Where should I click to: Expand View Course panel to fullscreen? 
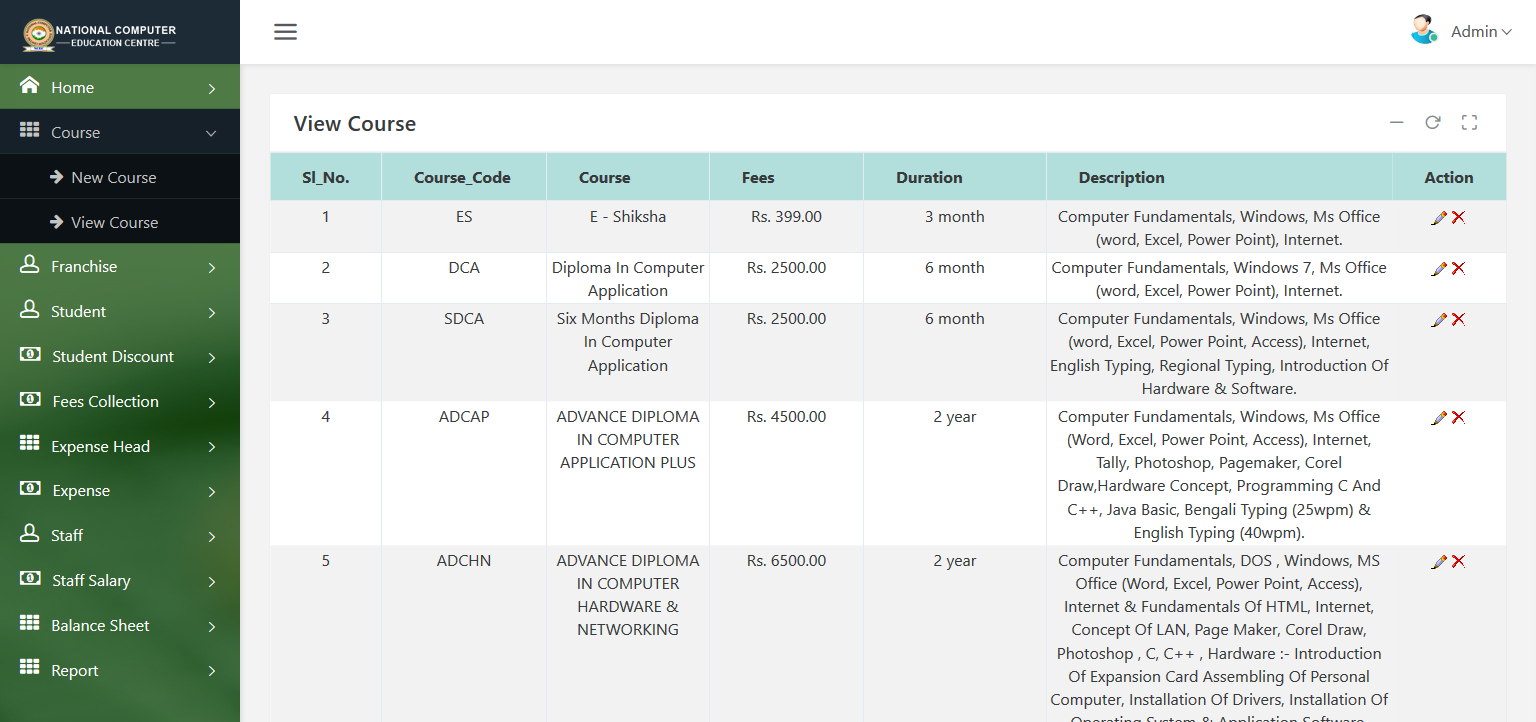(x=1469, y=122)
